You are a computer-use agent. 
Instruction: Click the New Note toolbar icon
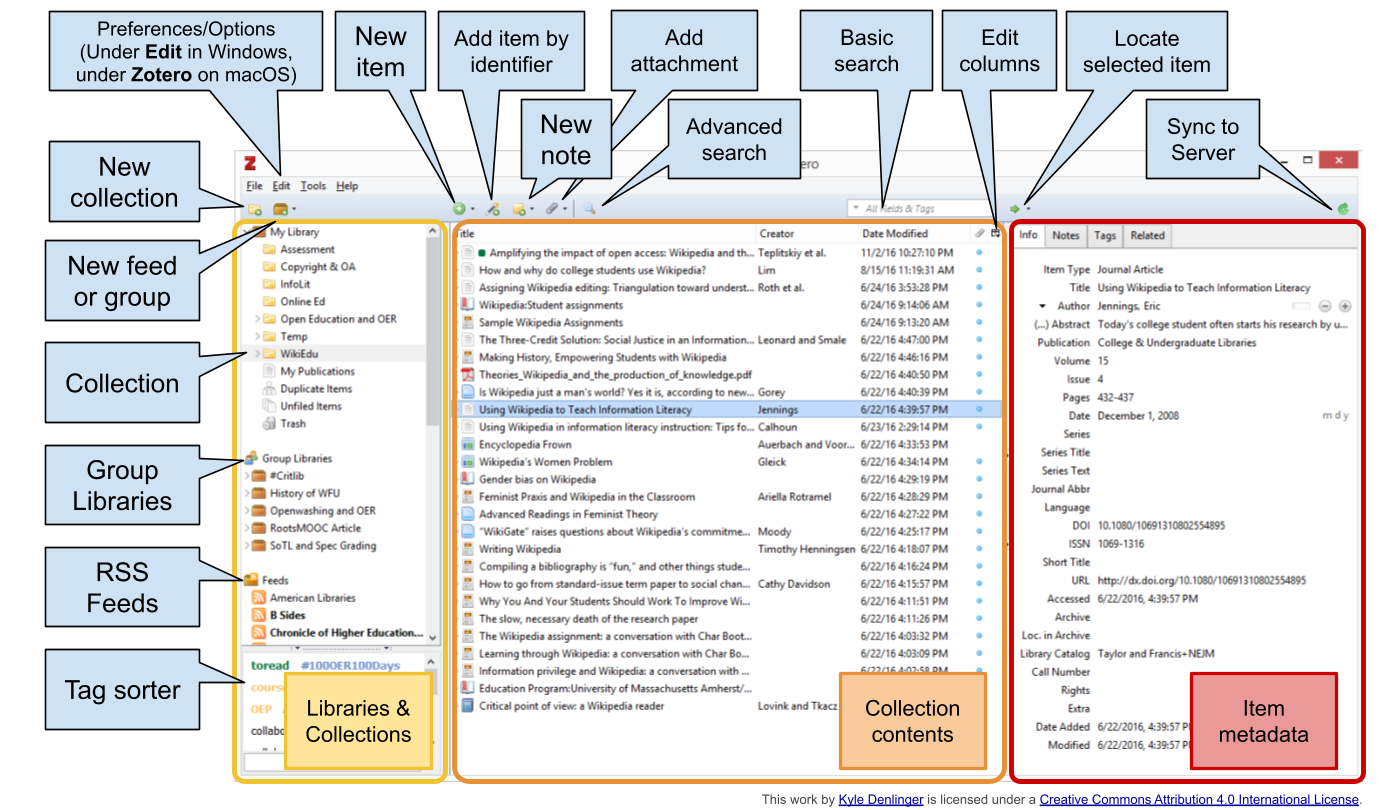point(519,209)
